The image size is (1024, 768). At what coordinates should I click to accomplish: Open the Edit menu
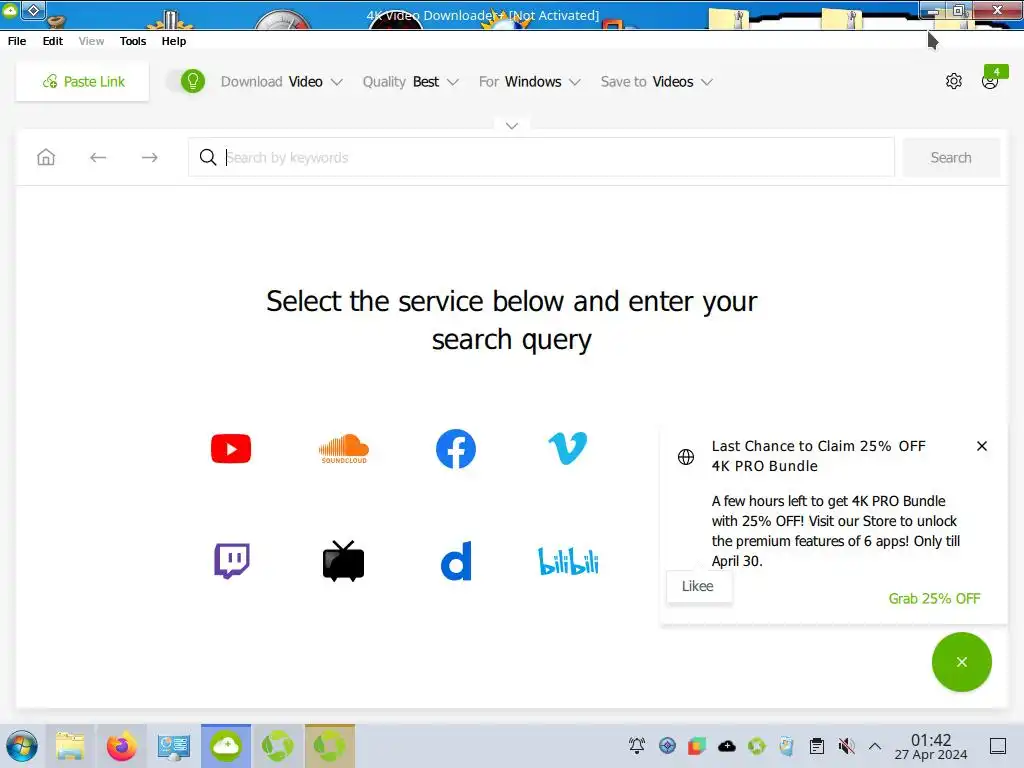53,40
